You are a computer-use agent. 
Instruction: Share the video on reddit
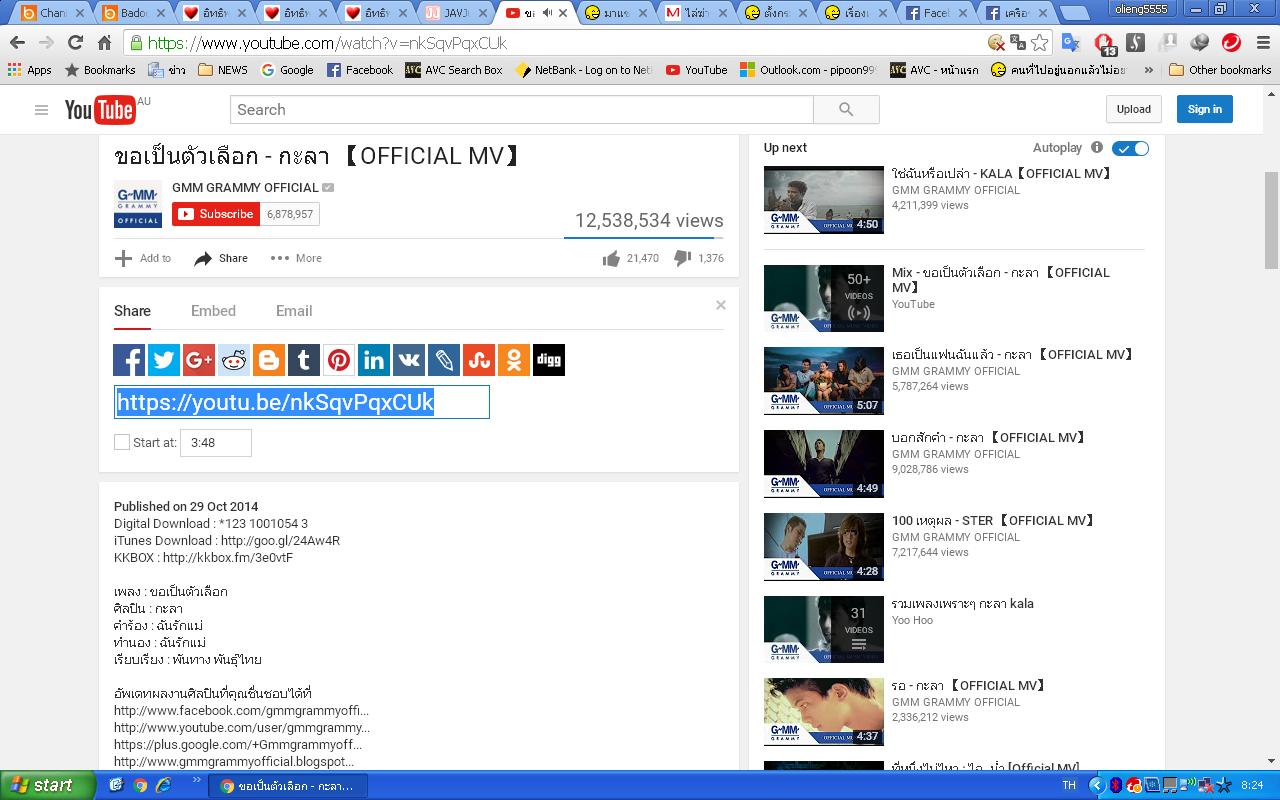234,360
